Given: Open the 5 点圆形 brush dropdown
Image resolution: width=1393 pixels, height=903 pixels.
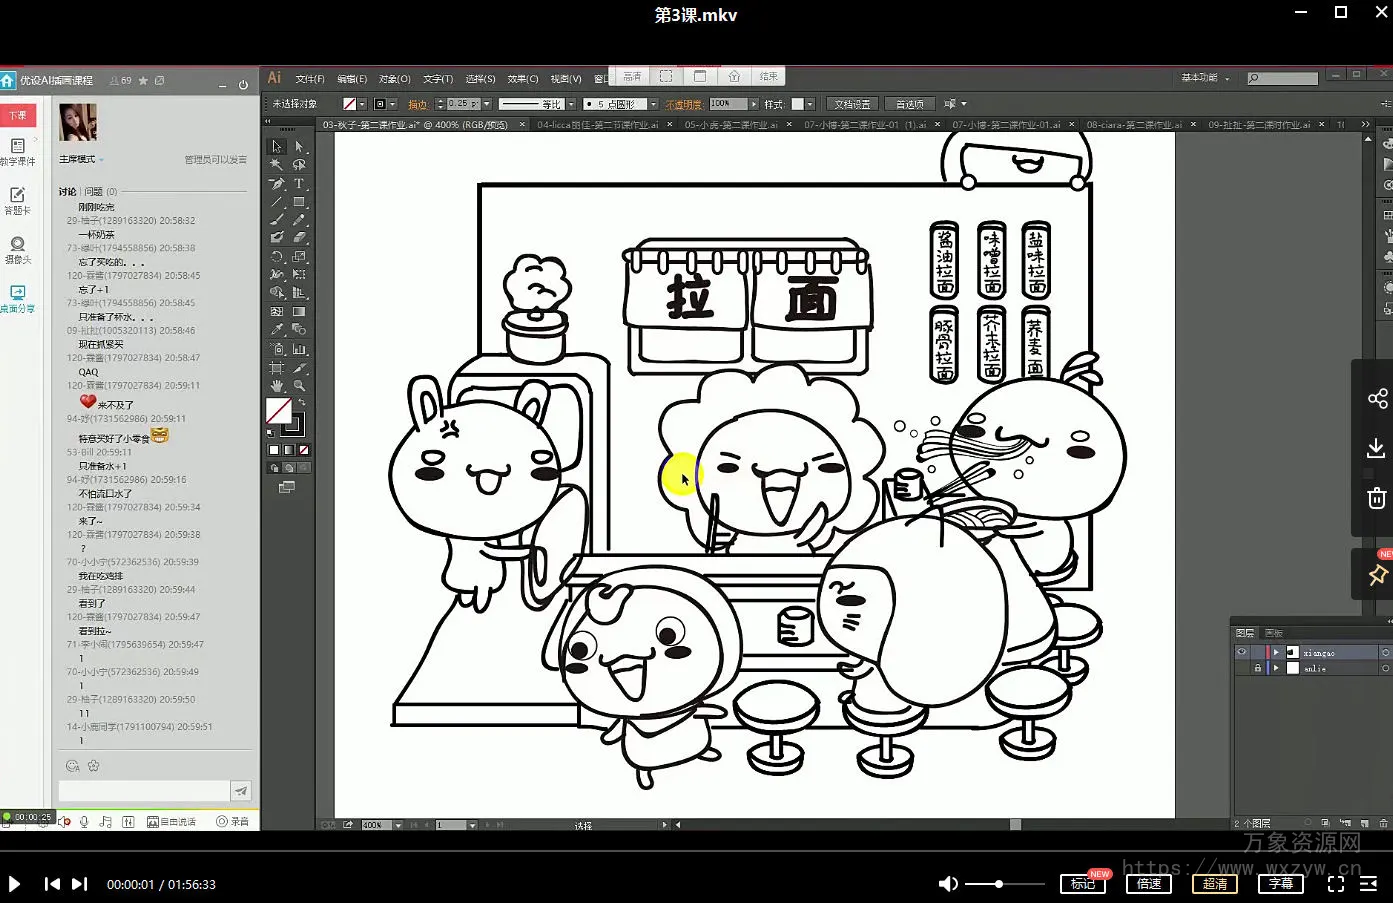Looking at the screenshot, I should coord(653,104).
